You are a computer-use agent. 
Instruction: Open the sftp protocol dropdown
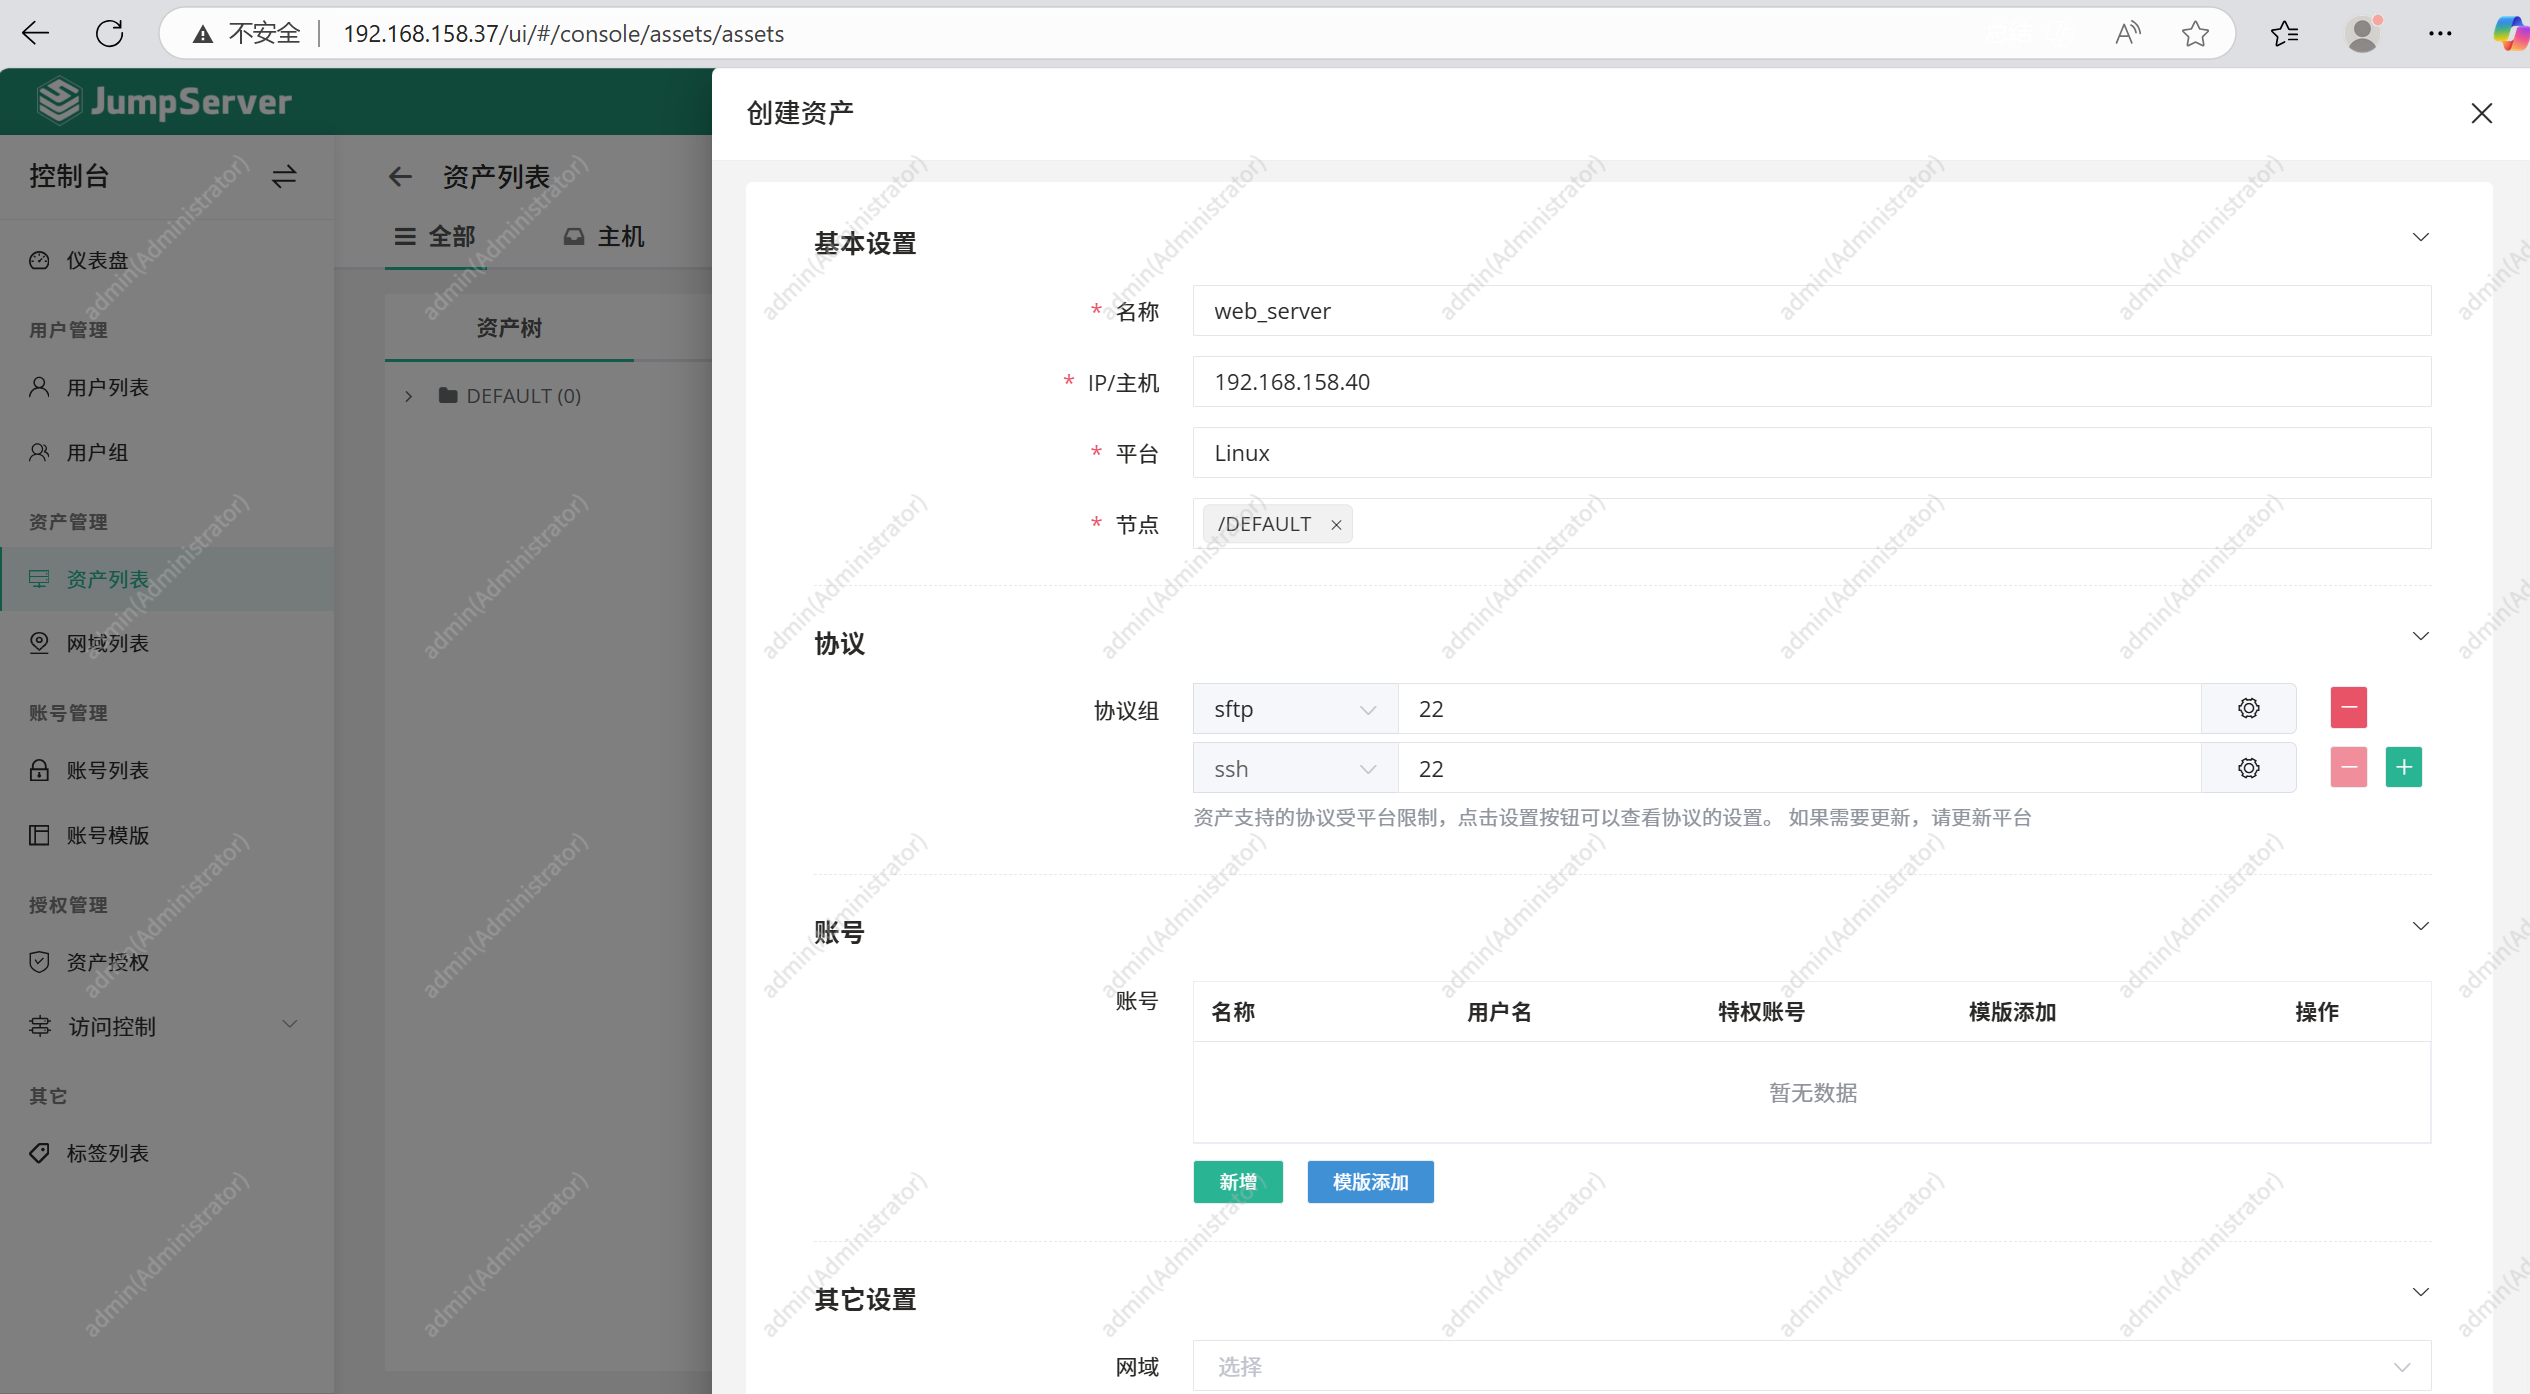click(1295, 709)
